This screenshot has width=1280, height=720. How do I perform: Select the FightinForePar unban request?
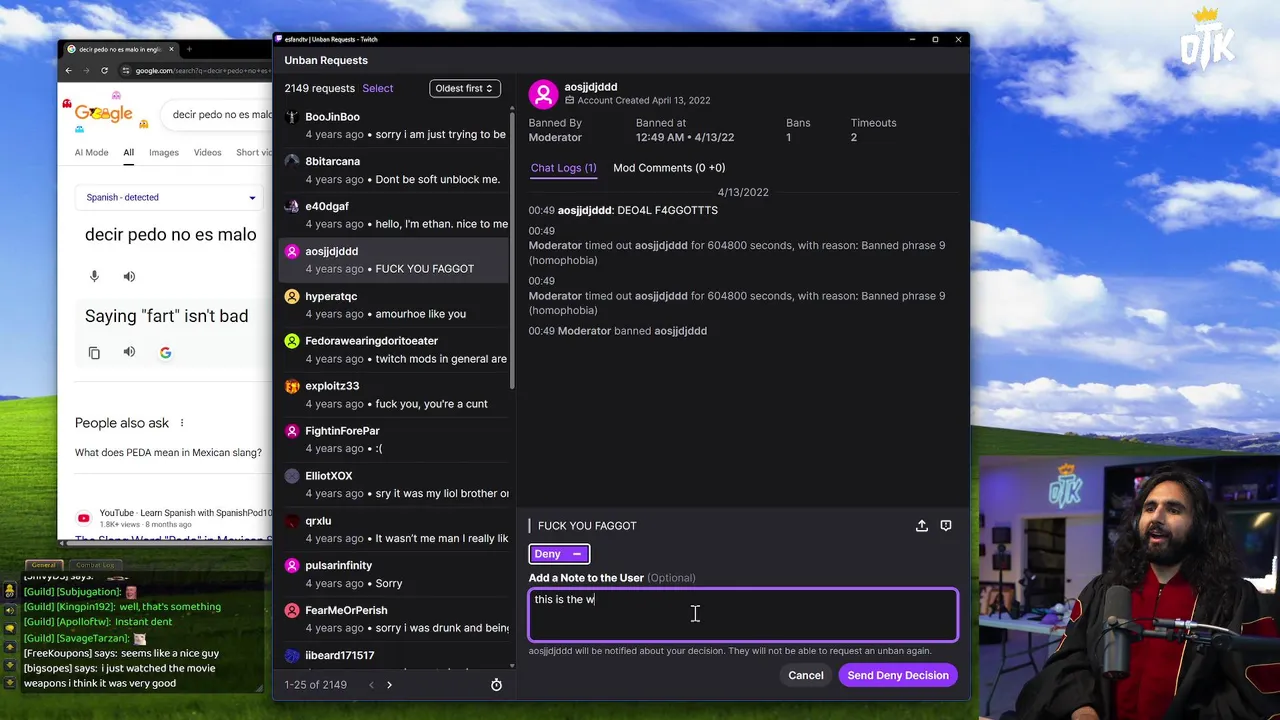(x=395, y=439)
